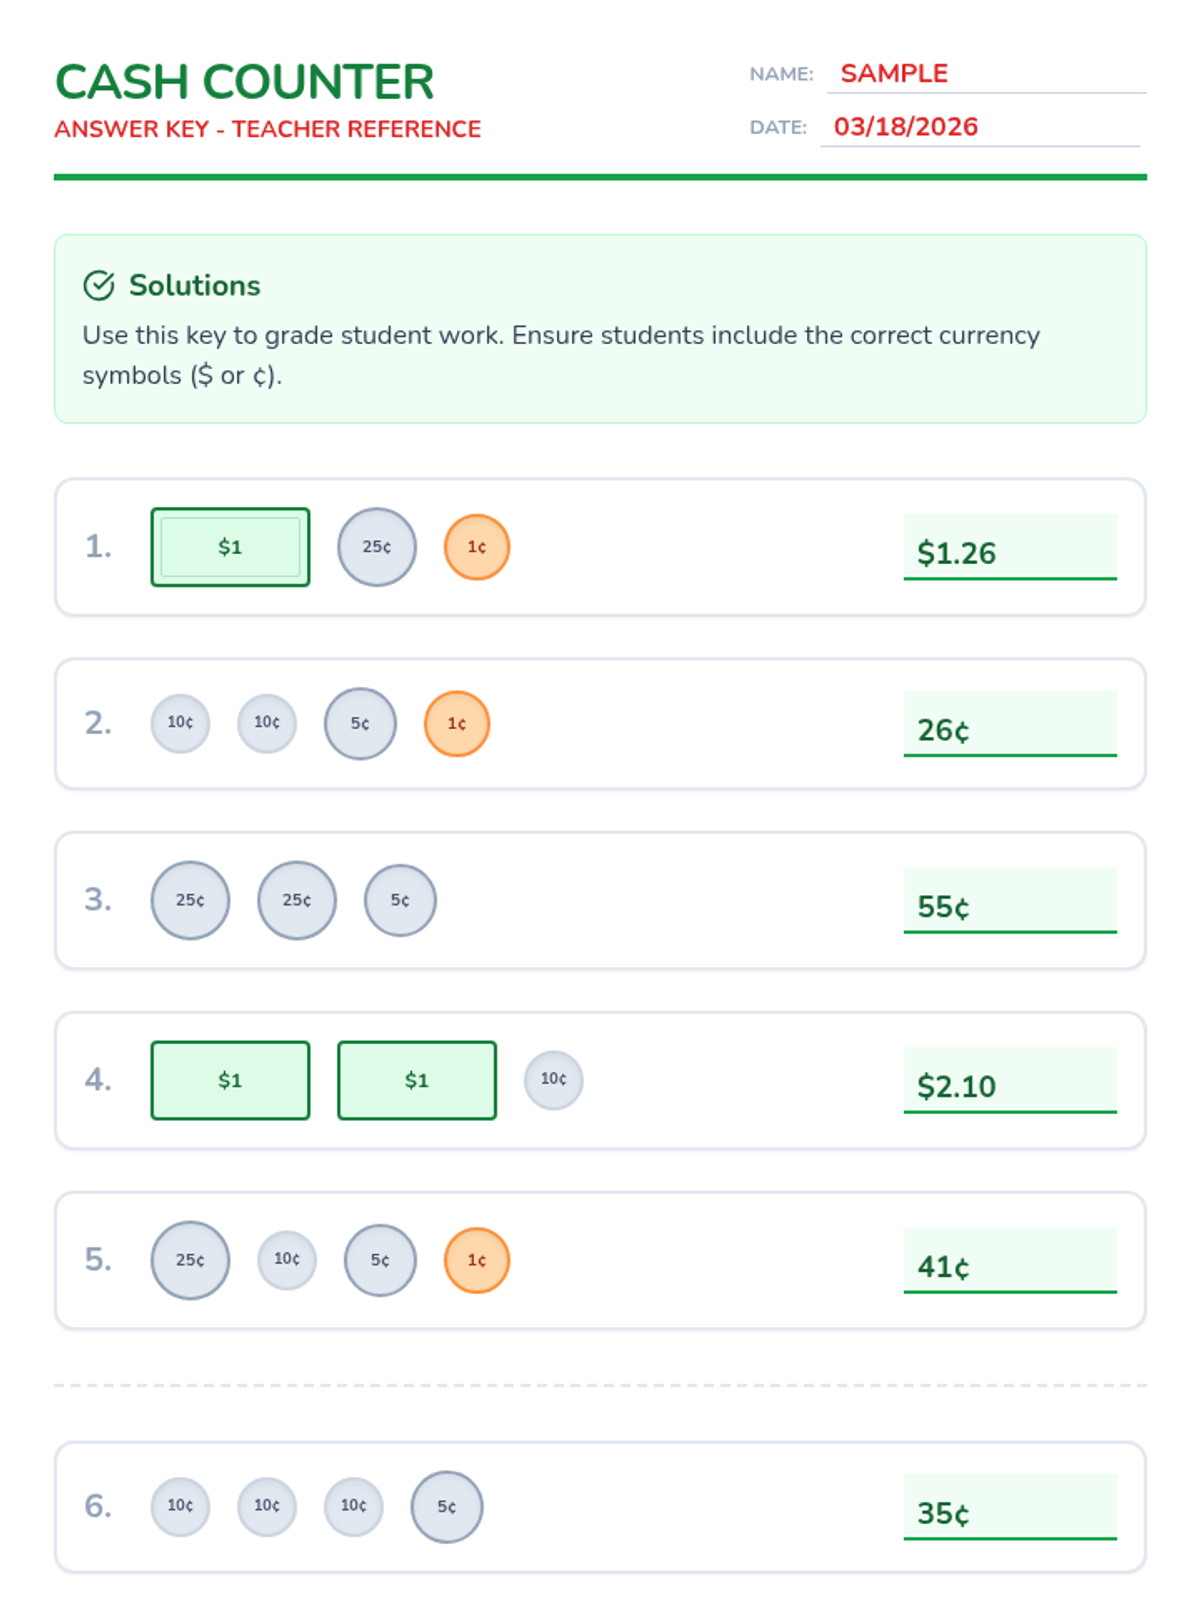1200x1600 pixels.
Task: Click the $2.10 answer box
Action: pos(1010,1080)
